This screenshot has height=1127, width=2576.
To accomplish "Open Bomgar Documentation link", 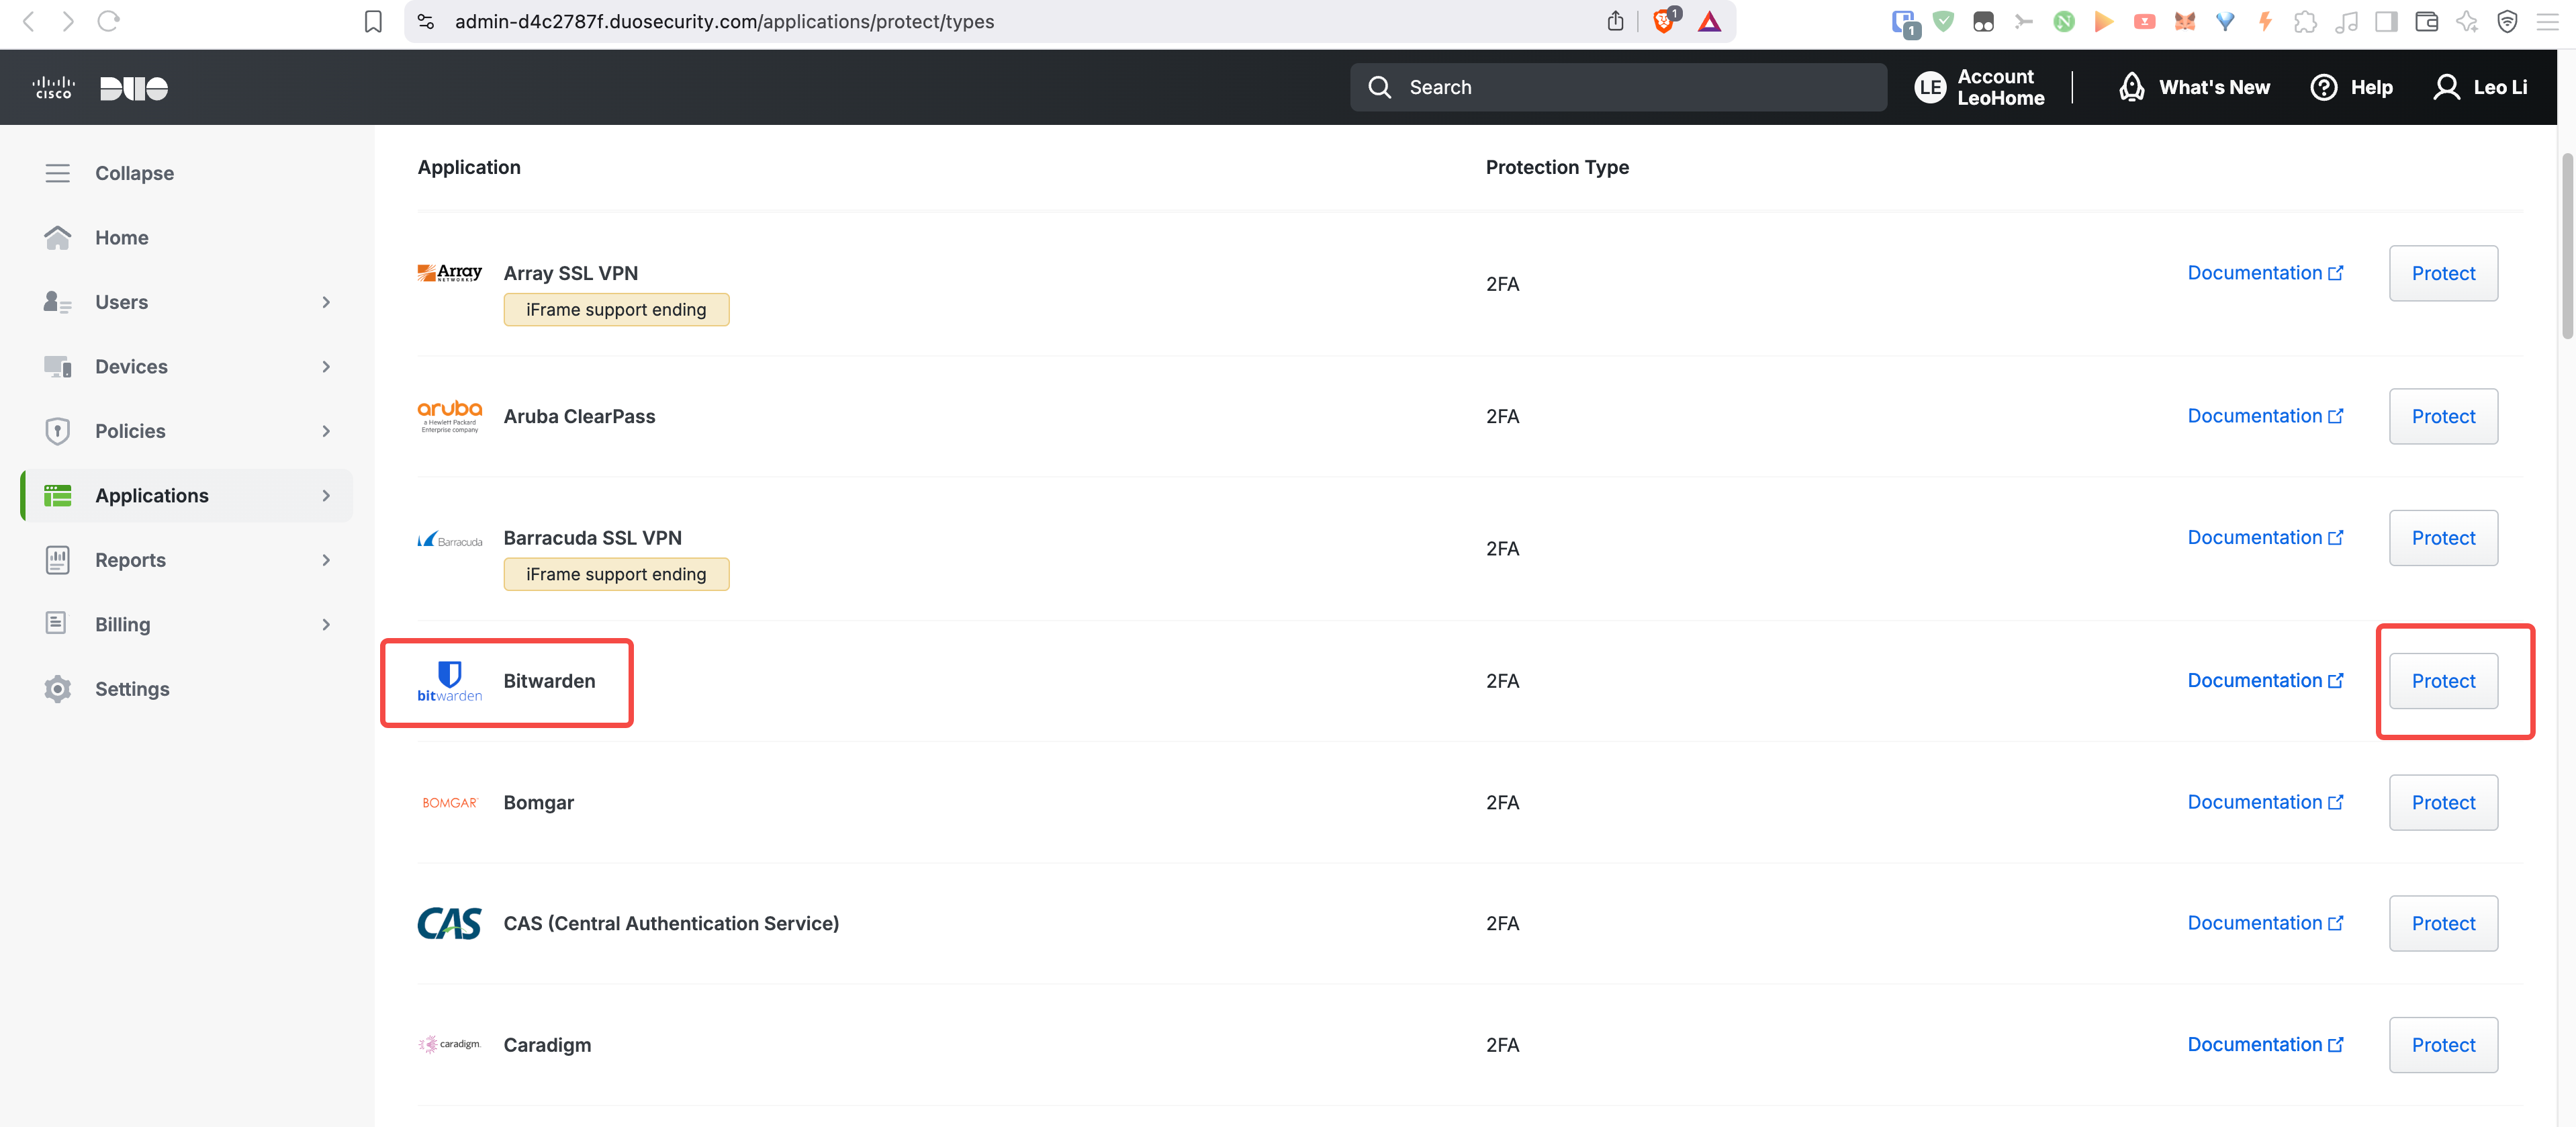I will (x=2265, y=802).
